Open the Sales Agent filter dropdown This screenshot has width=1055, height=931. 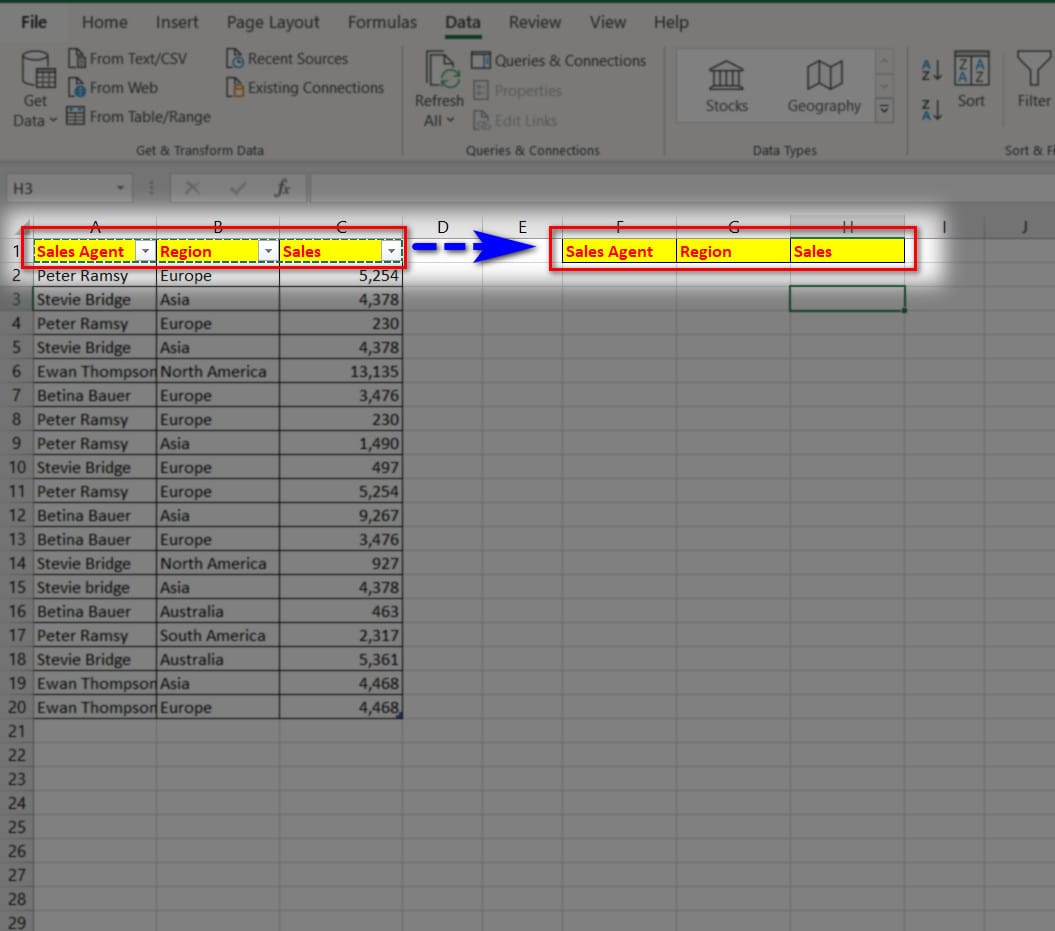click(x=146, y=252)
